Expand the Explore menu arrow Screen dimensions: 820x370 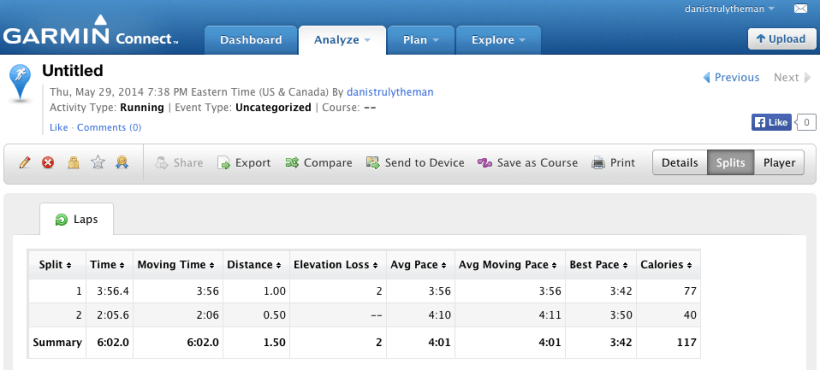tap(522, 40)
